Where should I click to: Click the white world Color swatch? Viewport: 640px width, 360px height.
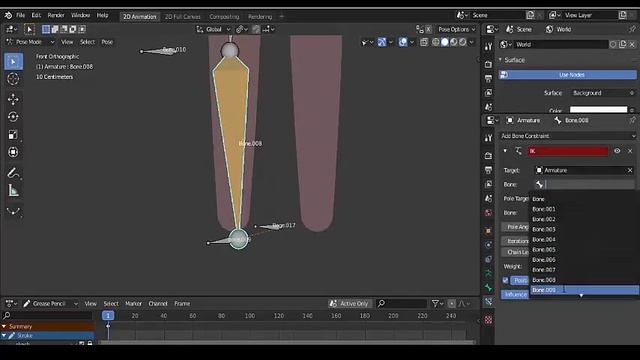[x=598, y=109]
